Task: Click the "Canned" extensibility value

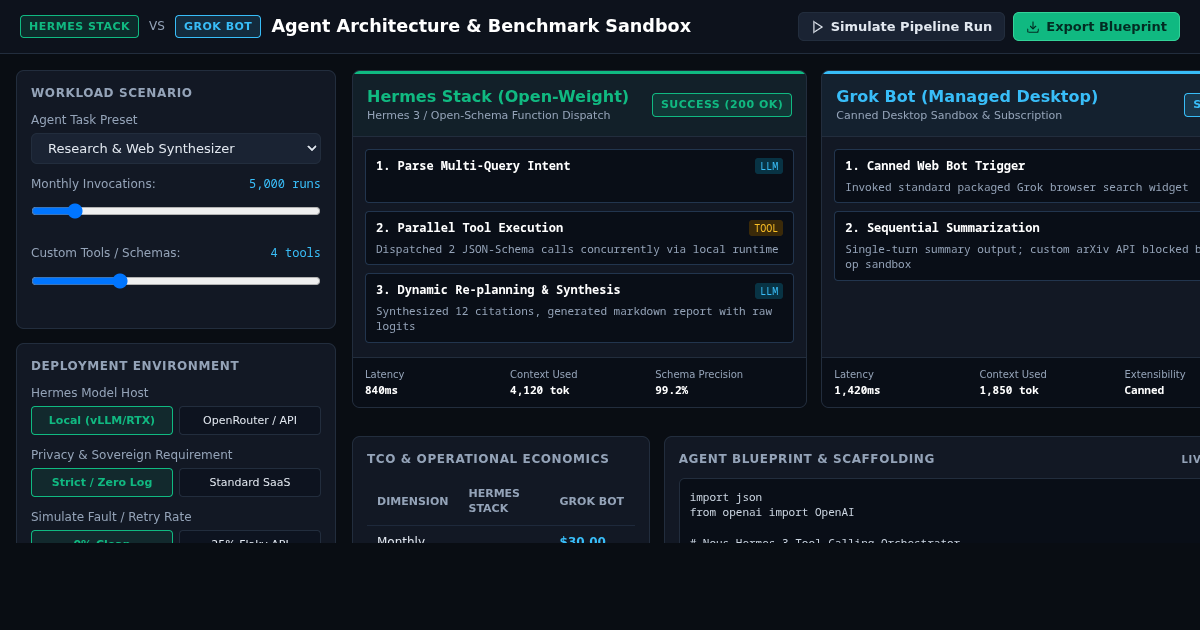Action: click(1144, 391)
